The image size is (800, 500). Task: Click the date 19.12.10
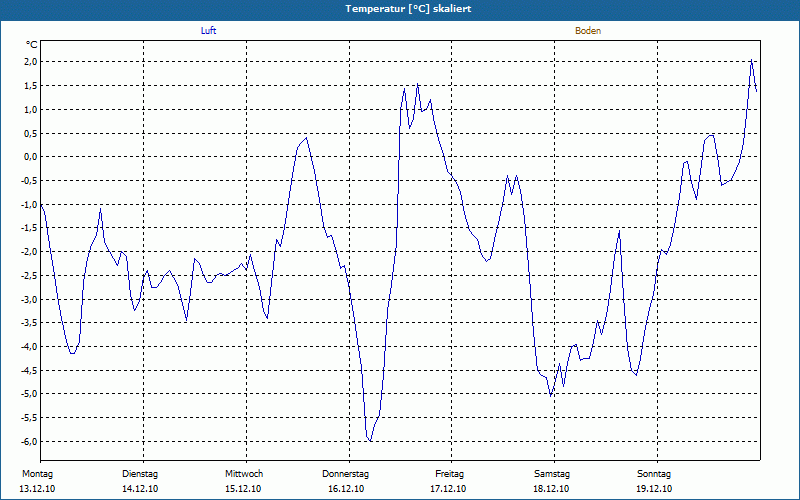tap(654, 489)
